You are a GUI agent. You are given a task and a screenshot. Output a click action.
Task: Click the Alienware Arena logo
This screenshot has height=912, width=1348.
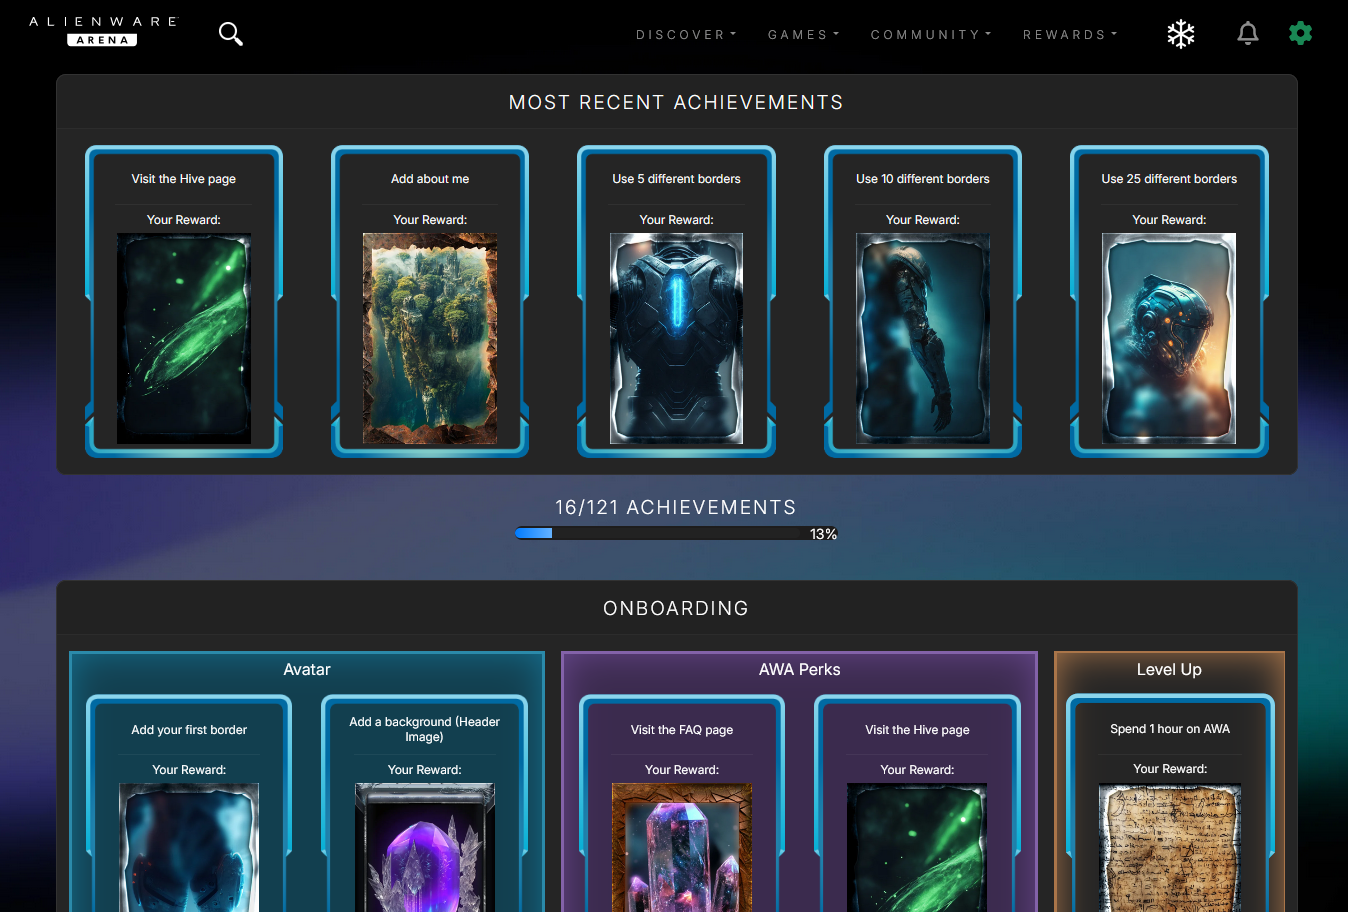(x=103, y=30)
